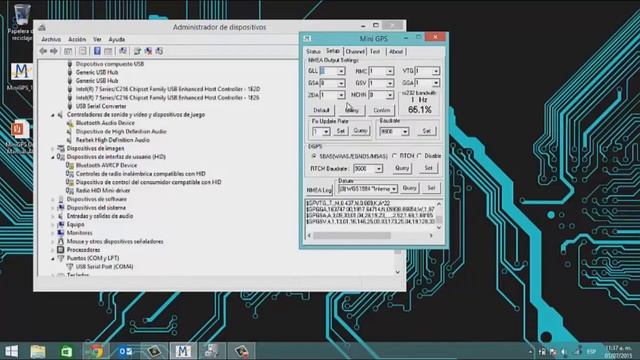Open Properties via the Device Manager toolbar icon
Viewport: 640px width, 360px height.
[83, 51]
